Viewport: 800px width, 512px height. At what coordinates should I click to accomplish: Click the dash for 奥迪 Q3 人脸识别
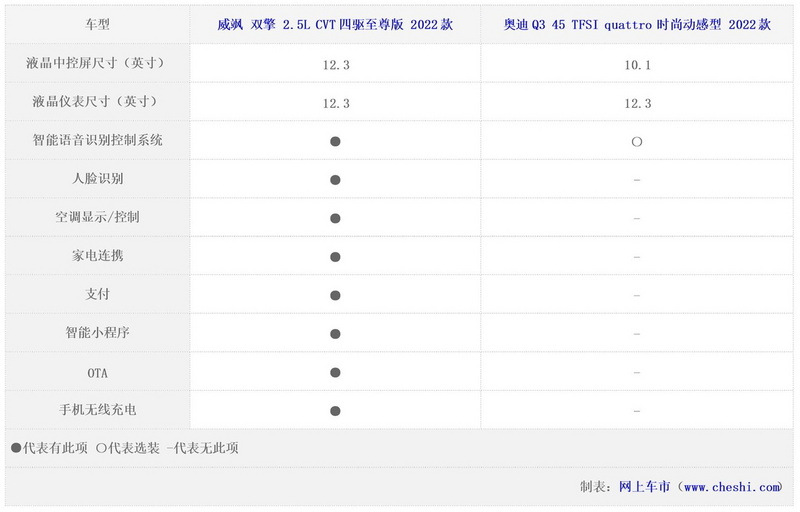click(x=637, y=180)
